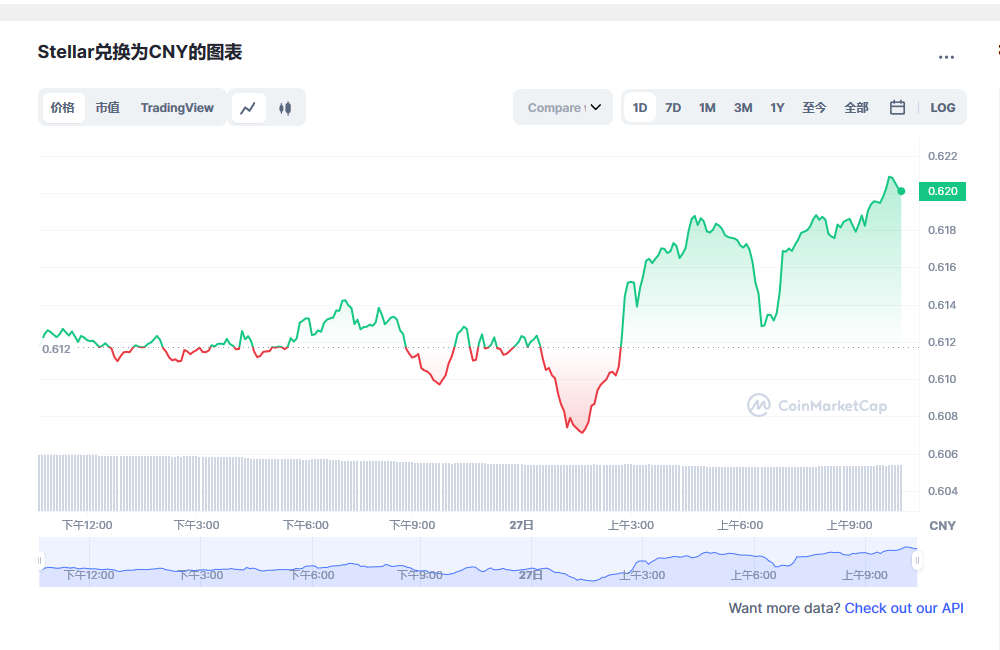Image resolution: width=1000 pixels, height=650 pixels.
Task: Select the 1M time range
Action: [x=707, y=108]
